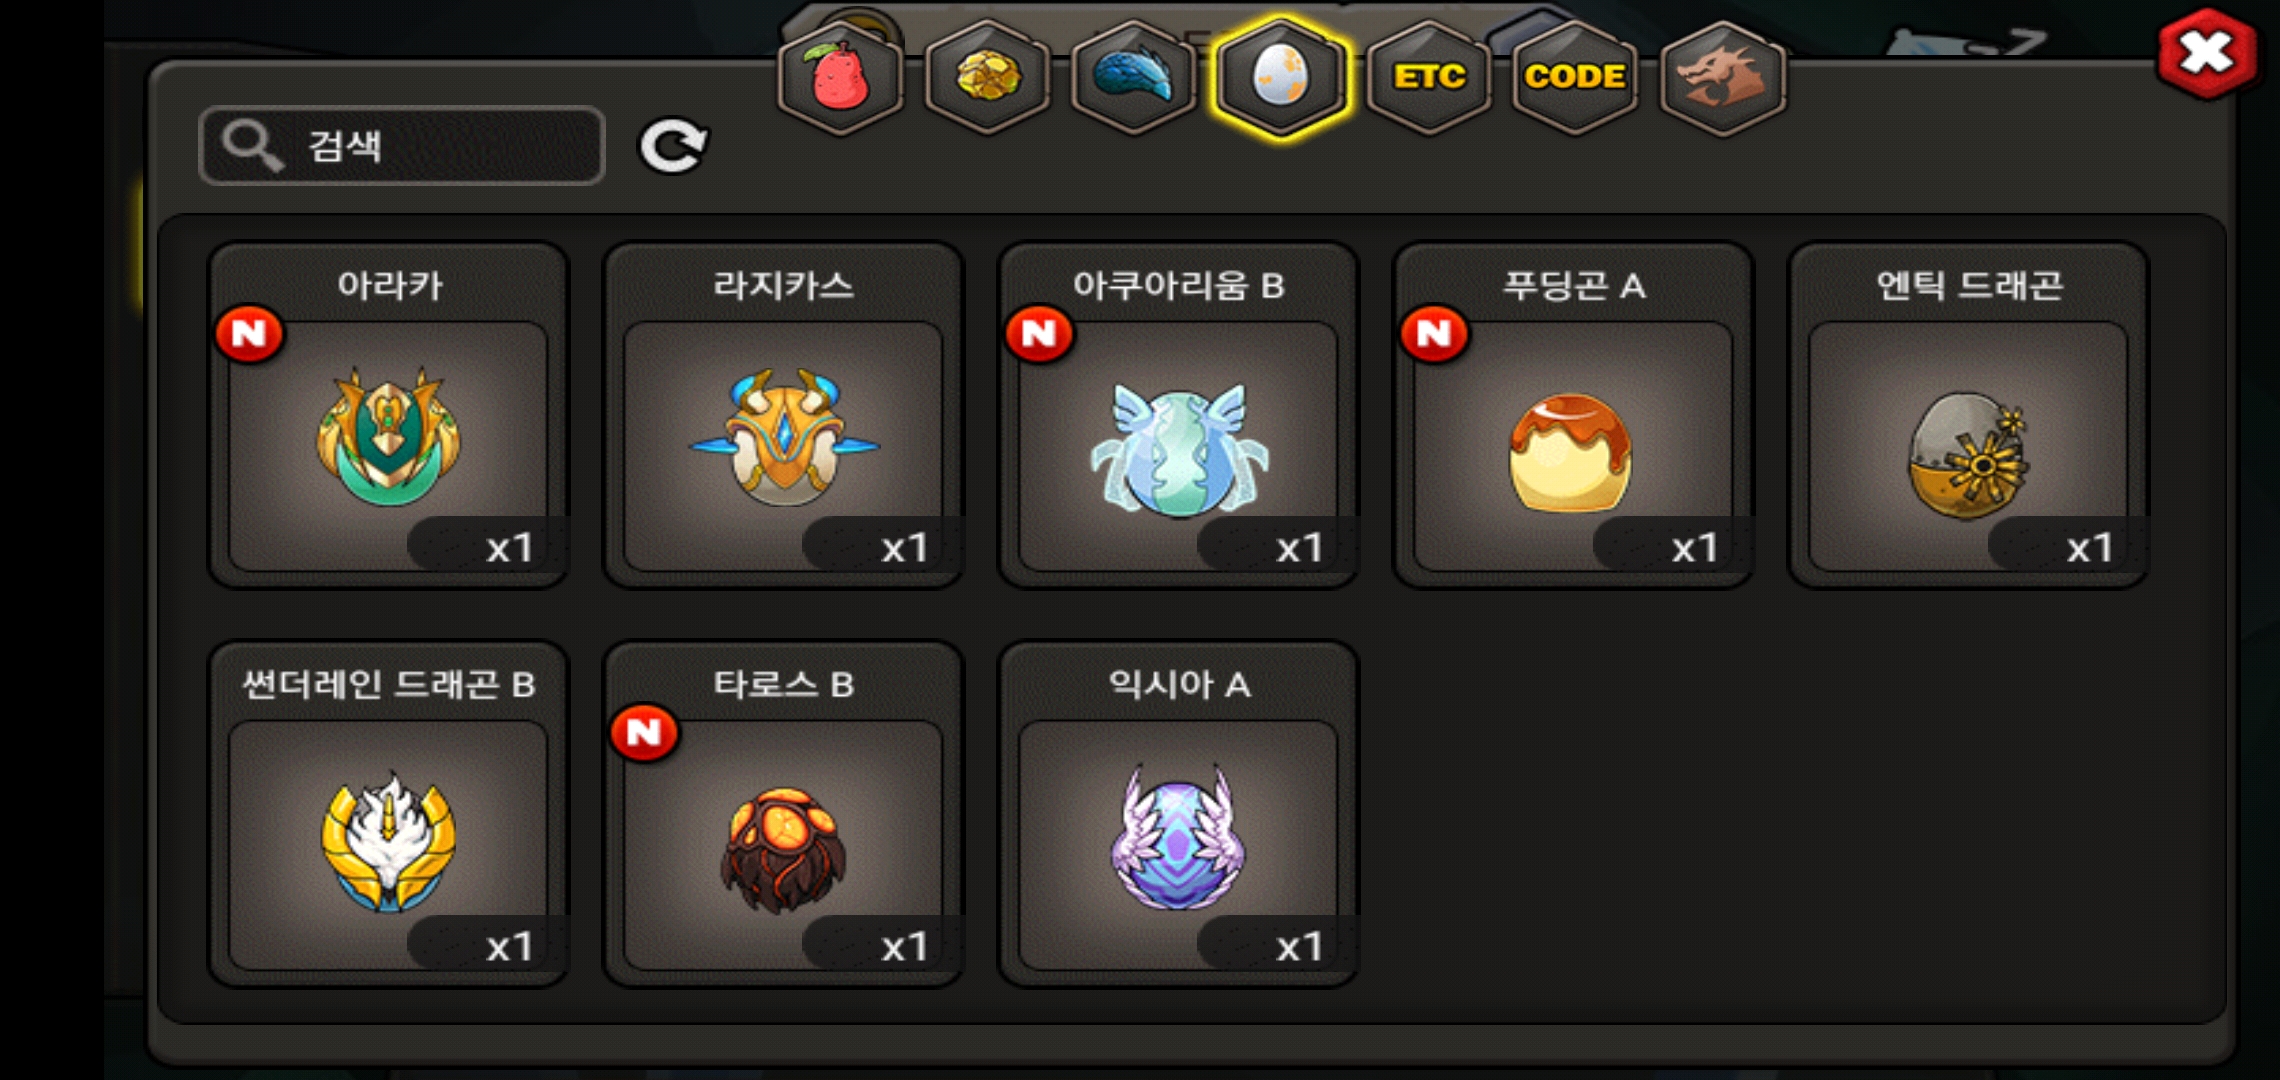Image resolution: width=2280 pixels, height=1080 pixels.
Task: Pick the 익시아 A purple egg
Action: [x=1178, y=814]
